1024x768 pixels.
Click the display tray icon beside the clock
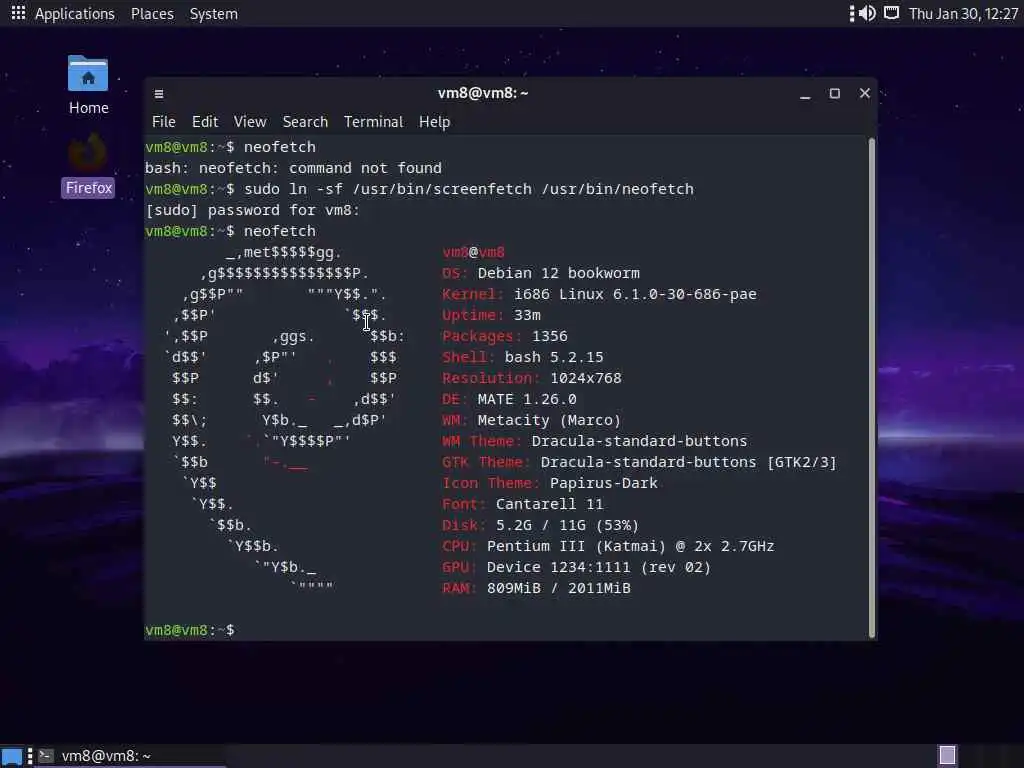891,13
